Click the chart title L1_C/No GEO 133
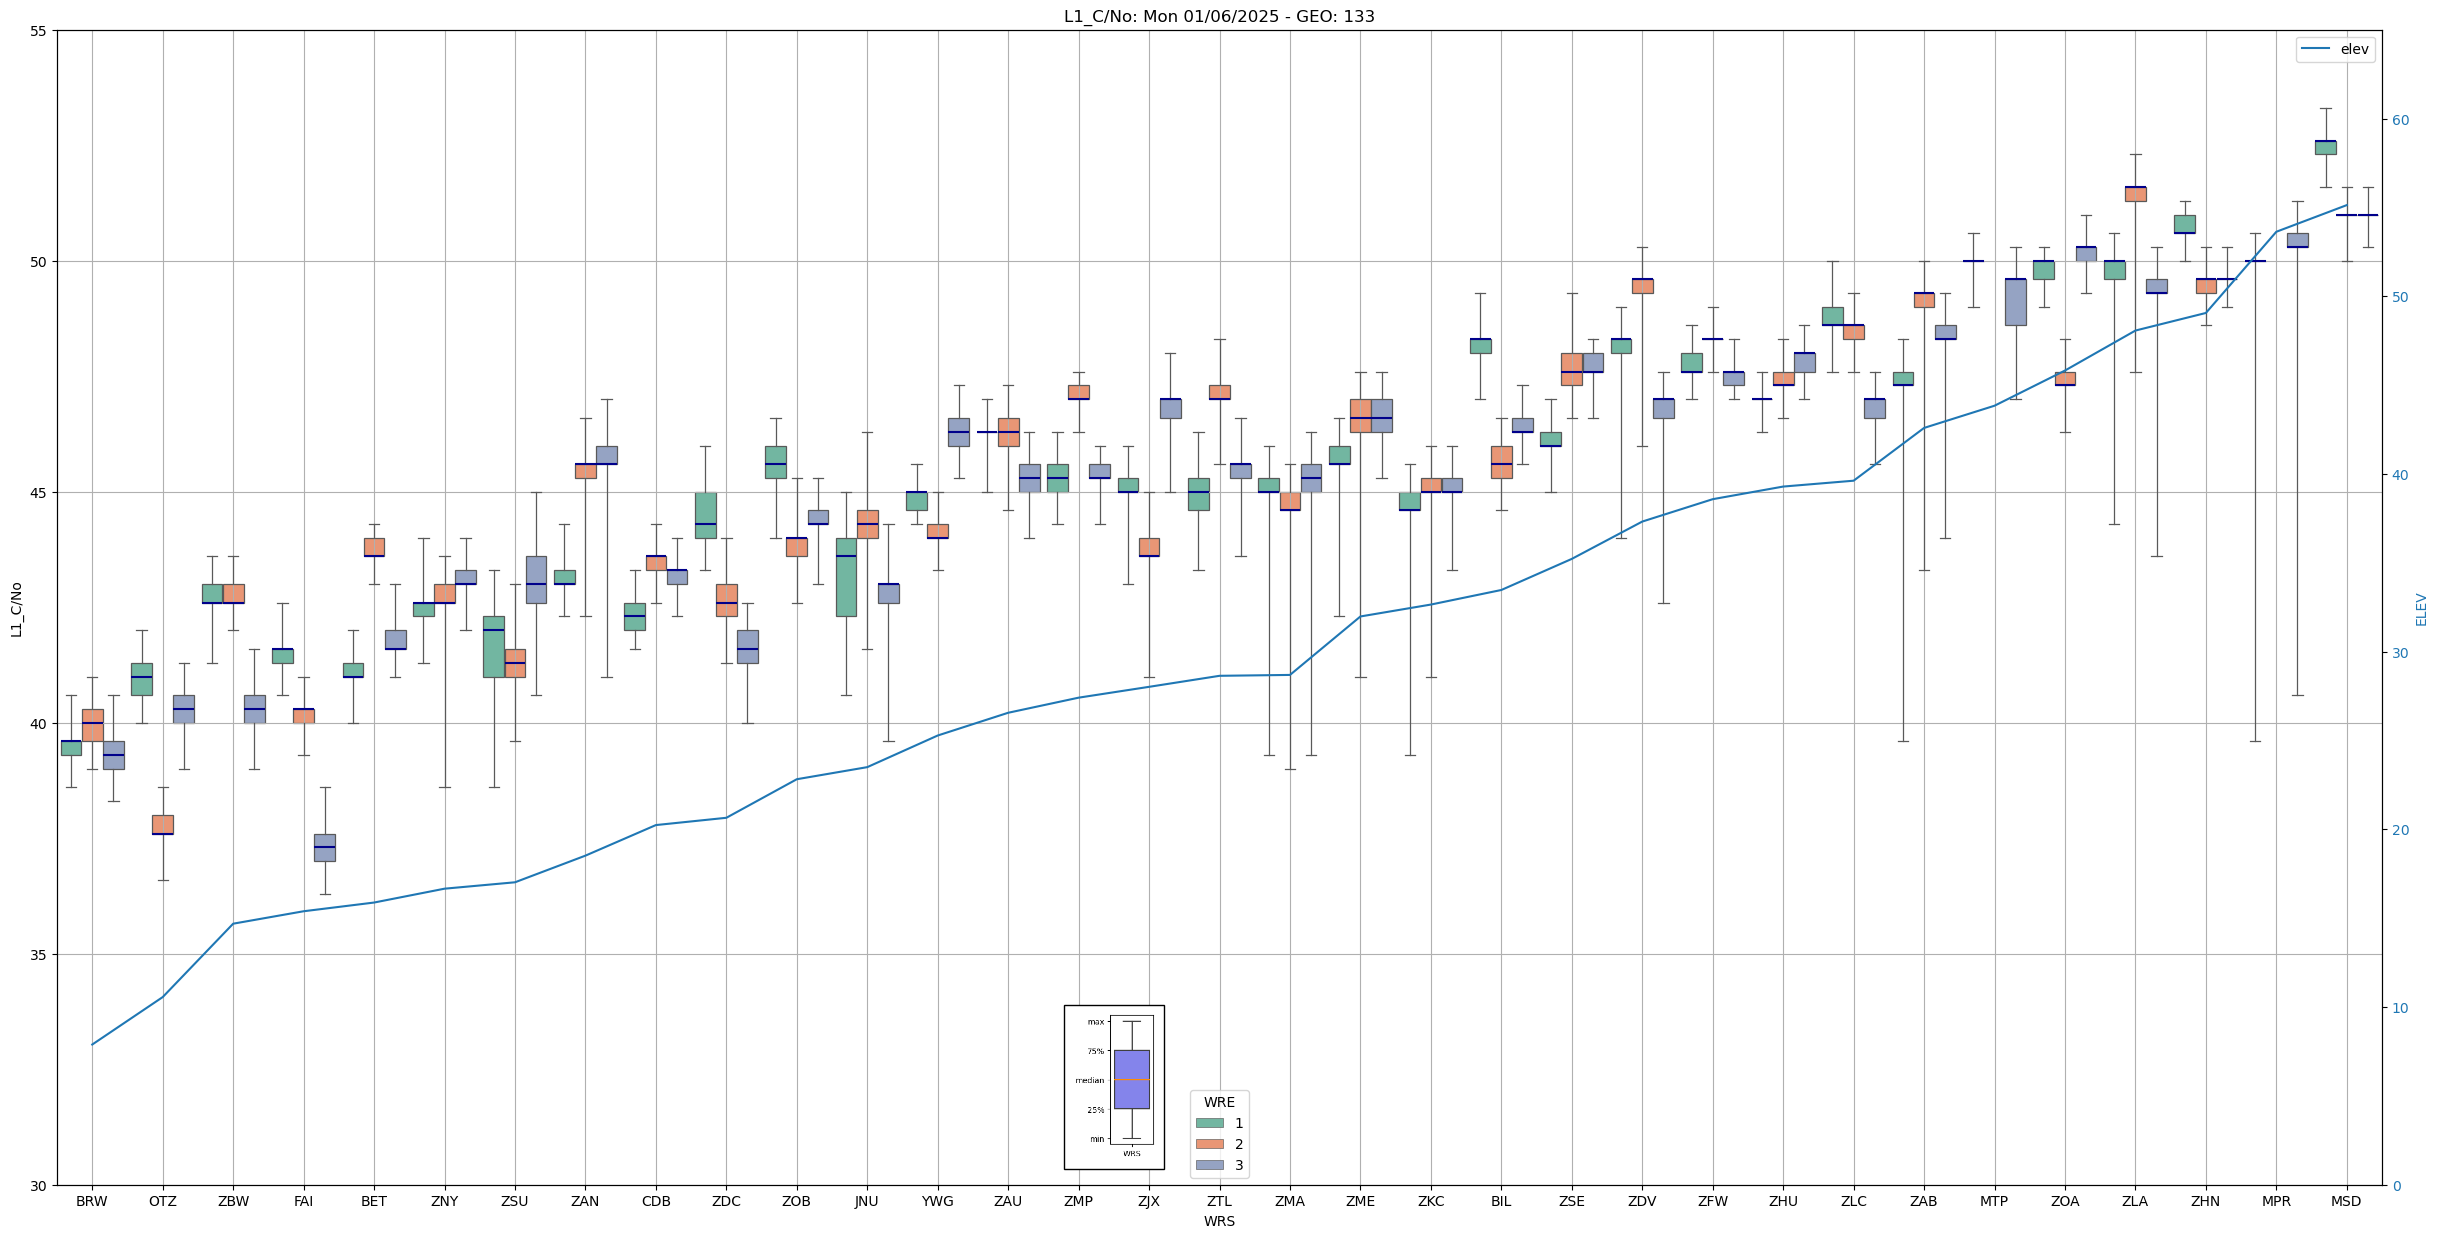This screenshot has width=2439, height=1238. point(1218,17)
